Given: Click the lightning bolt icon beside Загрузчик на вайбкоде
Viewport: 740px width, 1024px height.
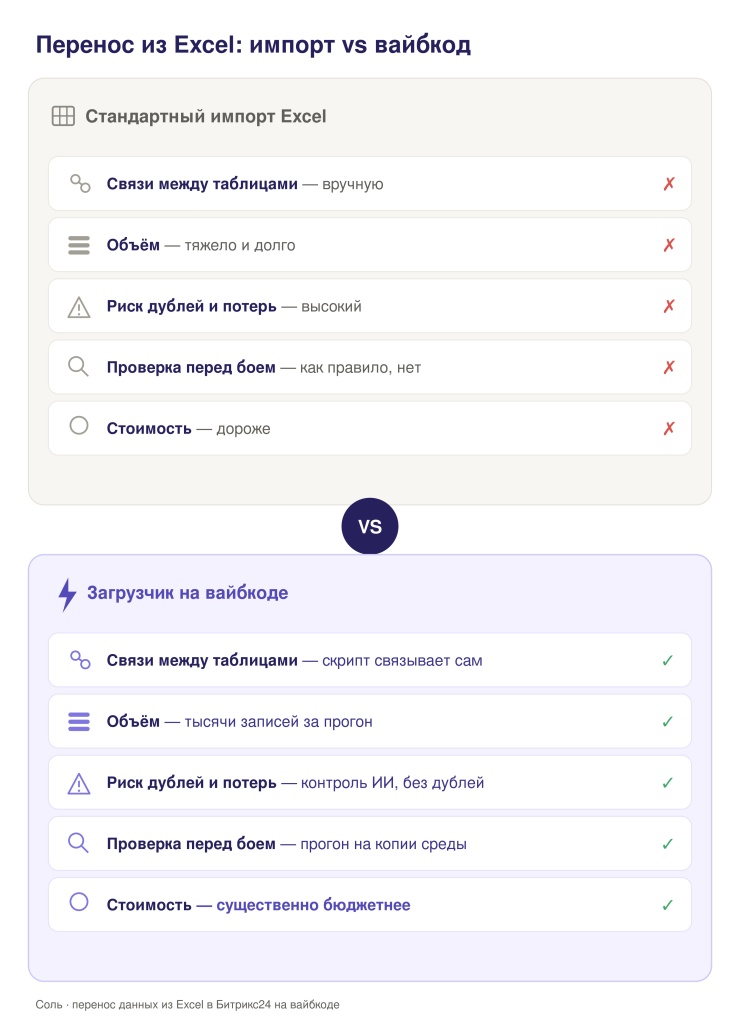Looking at the screenshot, I should (67, 594).
